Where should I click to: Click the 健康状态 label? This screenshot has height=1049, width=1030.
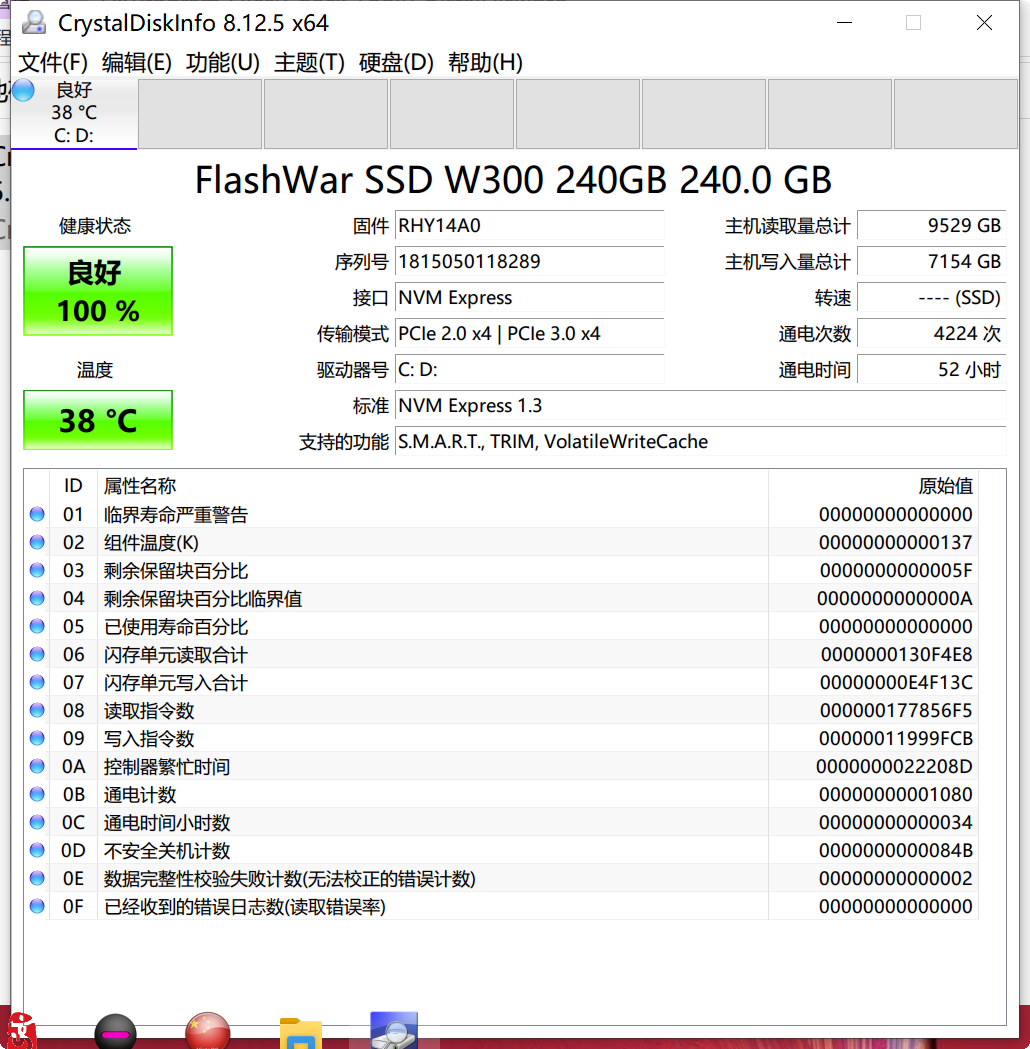pos(95,226)
